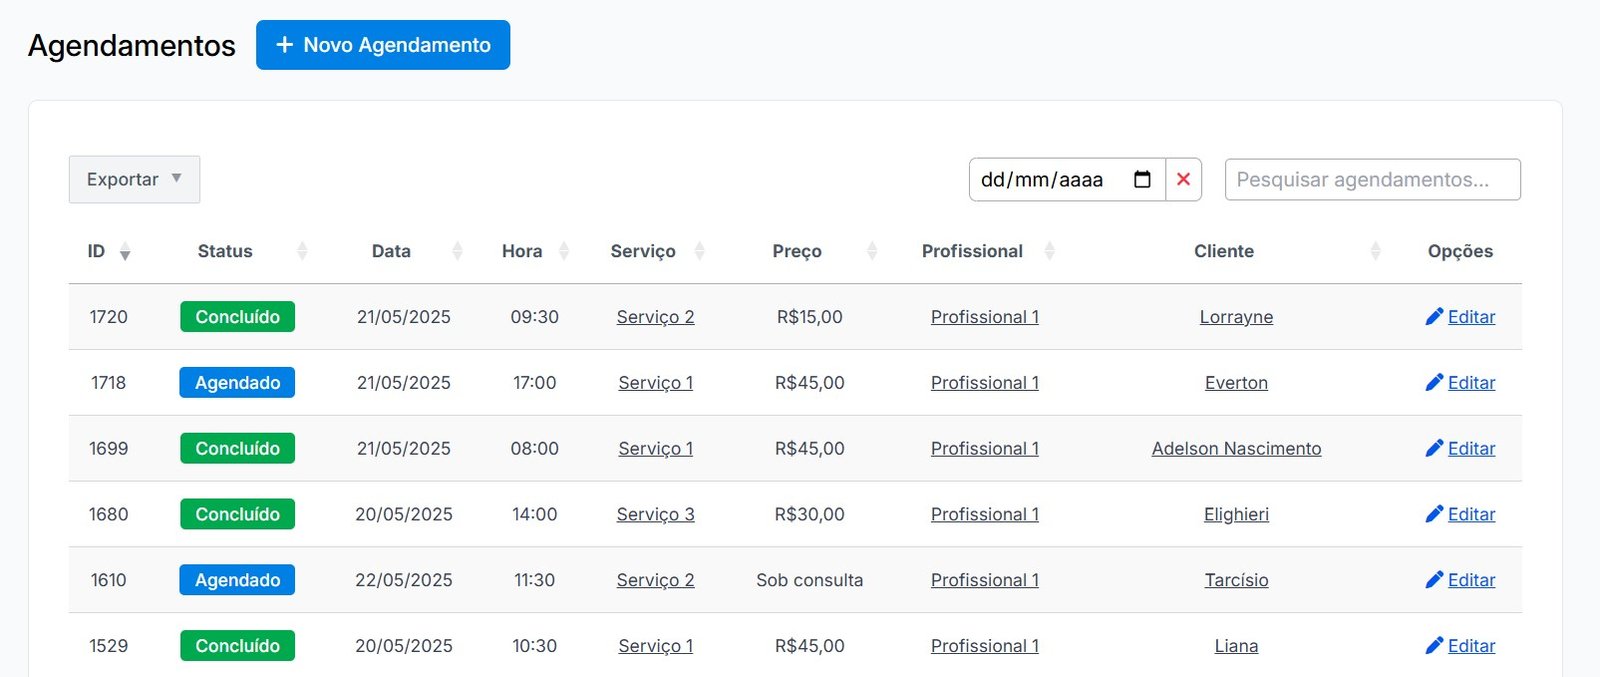Click pencil icon in Liana's row
Screen dimensions: 1600x677
coord(1434,646)
